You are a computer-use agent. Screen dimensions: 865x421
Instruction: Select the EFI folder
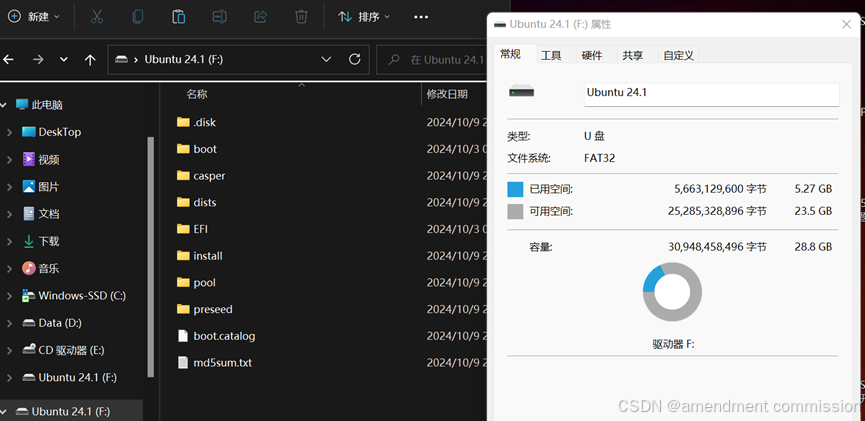coord(192,229)
